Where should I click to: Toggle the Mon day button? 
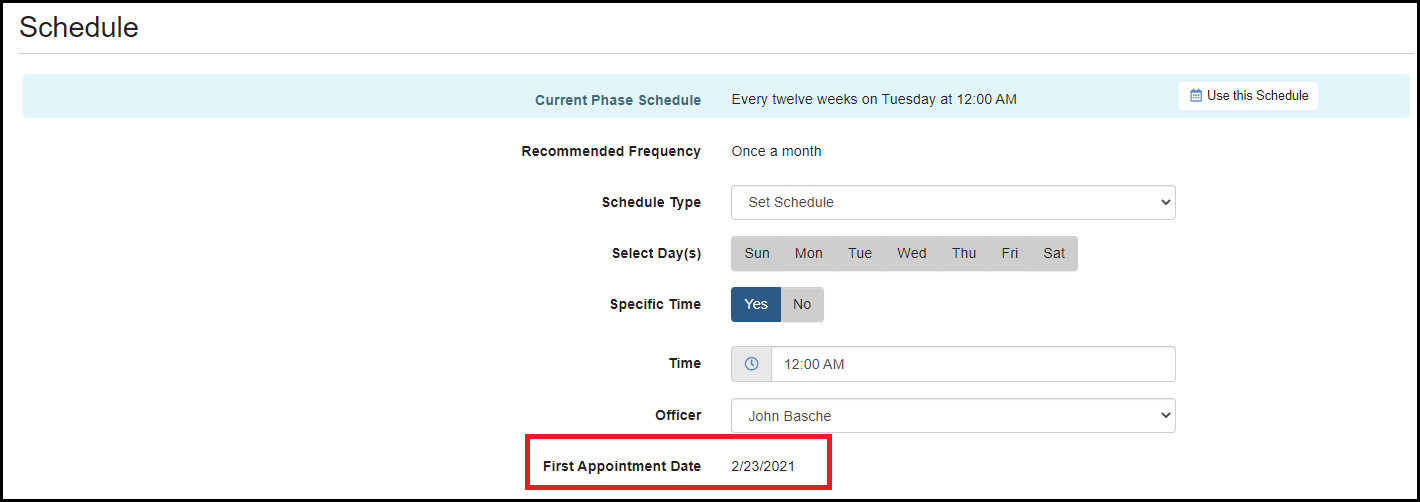click(808, 253)
